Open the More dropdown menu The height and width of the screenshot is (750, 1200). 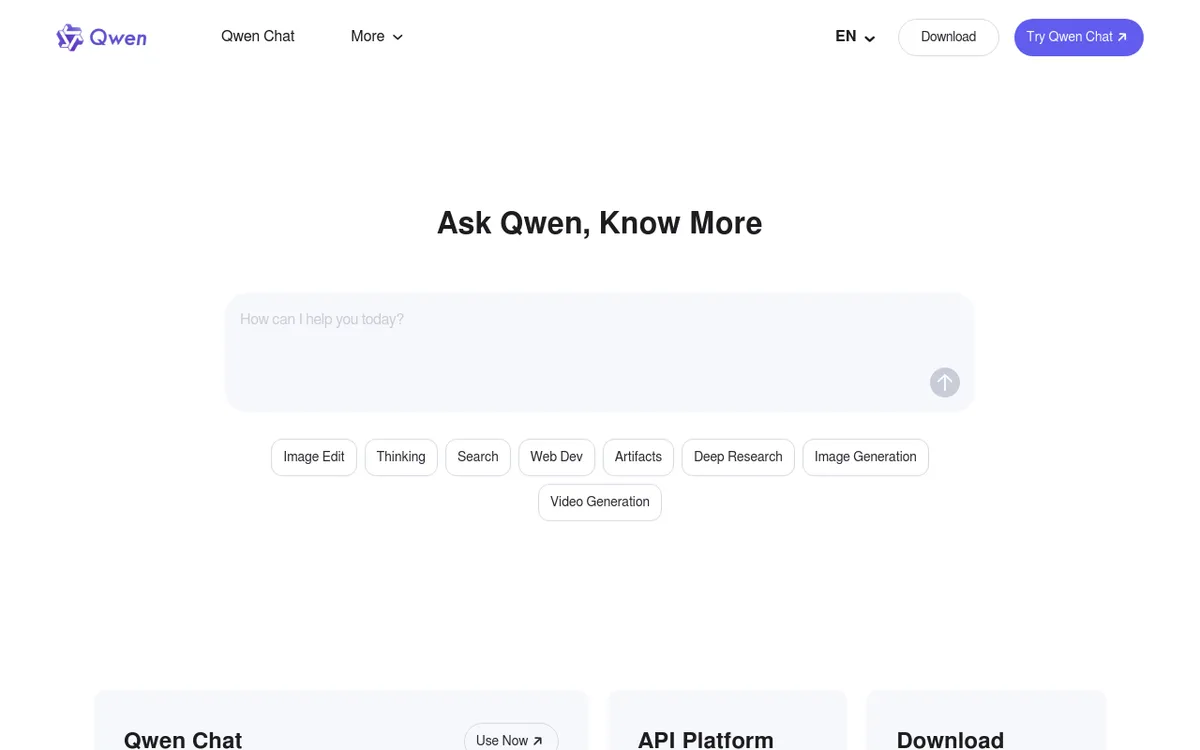click(x=368, y=36)
